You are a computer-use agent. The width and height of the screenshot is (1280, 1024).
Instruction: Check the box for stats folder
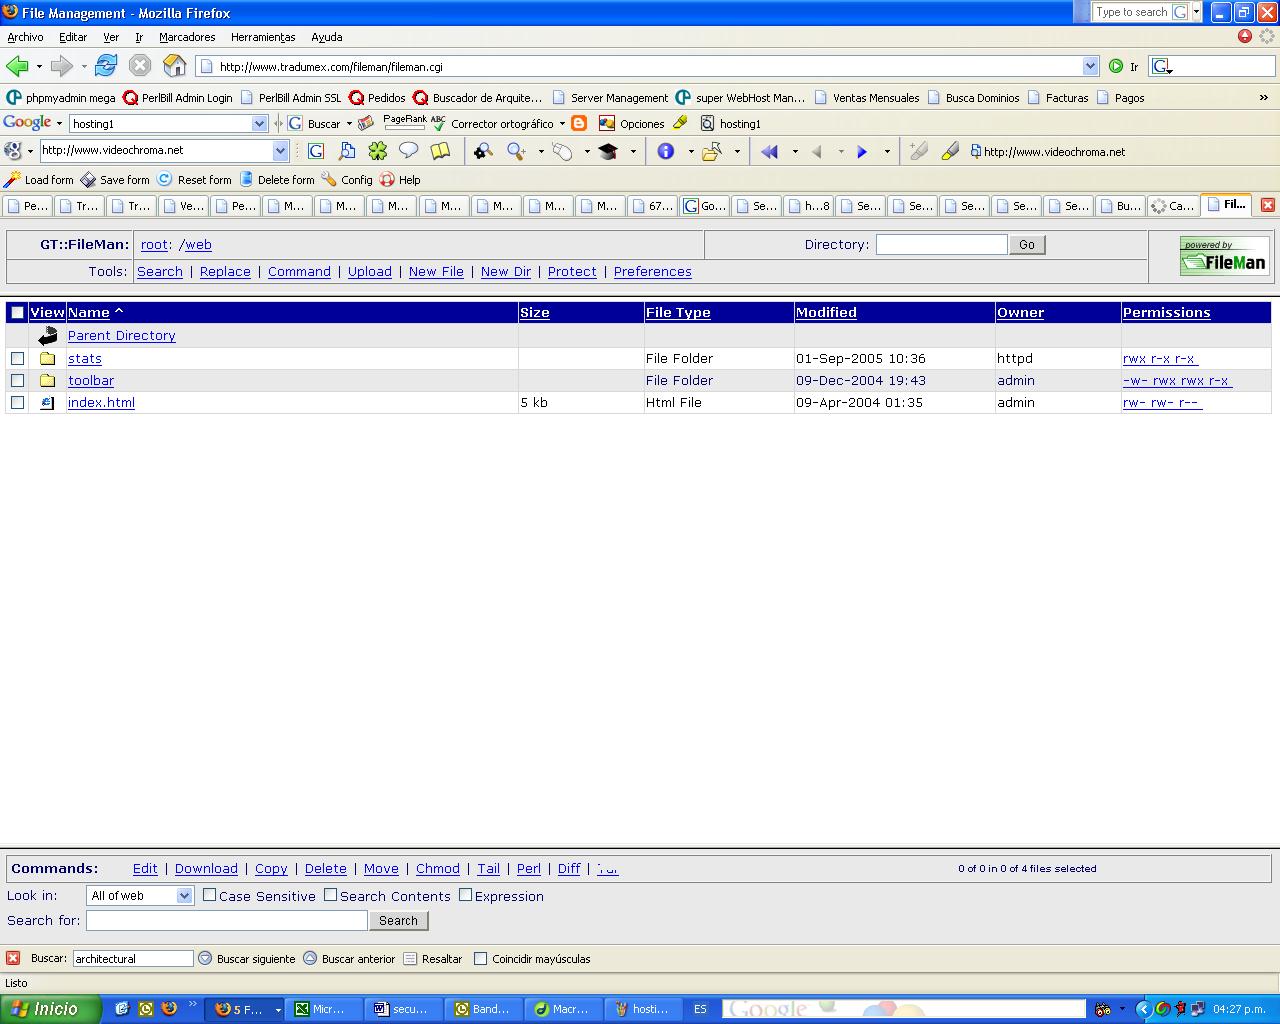(x=17, y=359)
